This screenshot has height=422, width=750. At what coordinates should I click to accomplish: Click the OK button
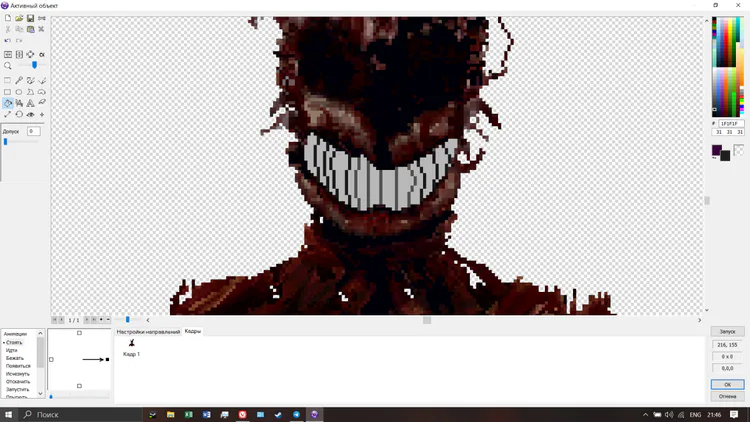coord(727,385)
